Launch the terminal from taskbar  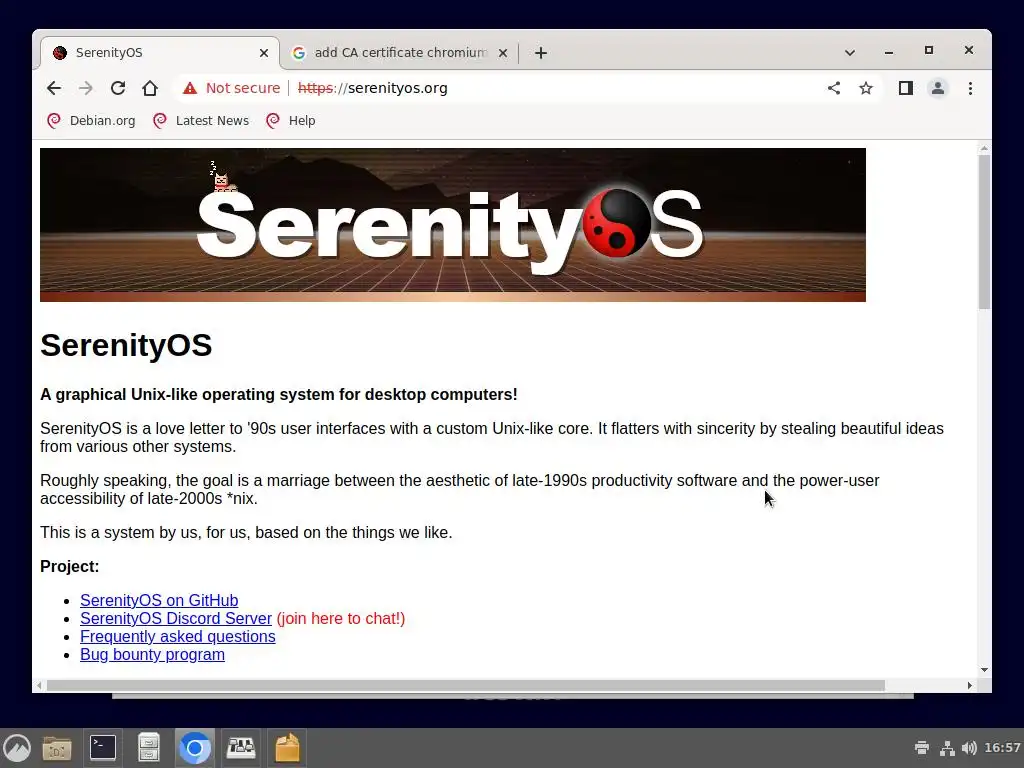tap(103, 748)
